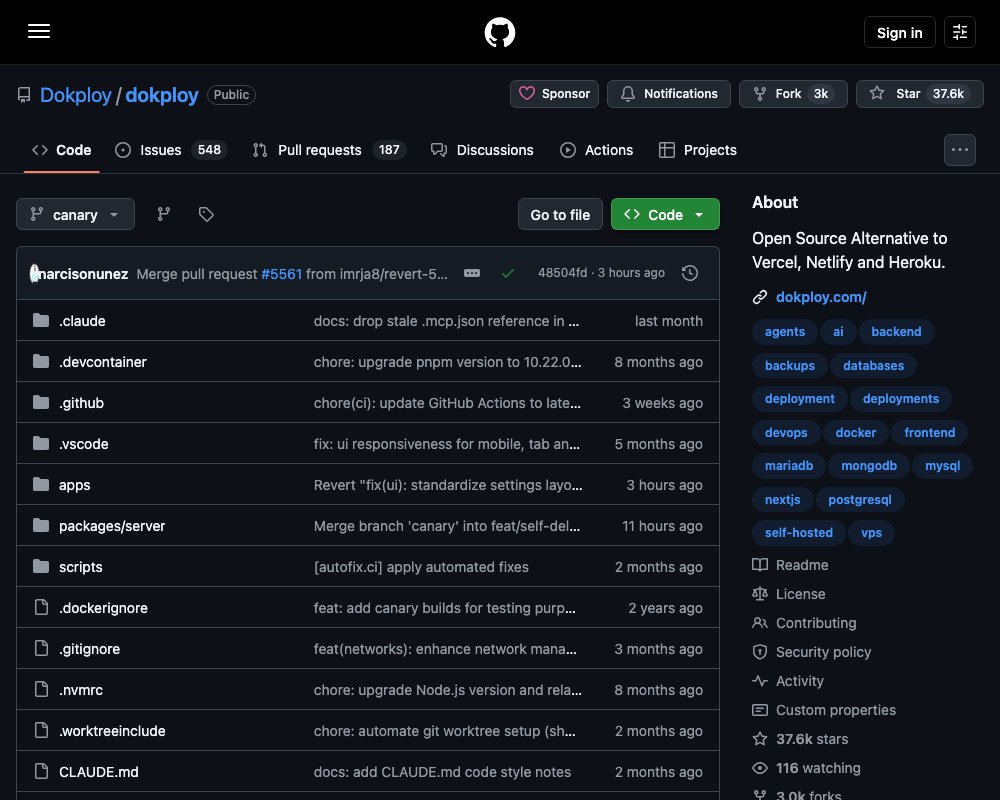Open the packages/server folder
This screenshot has width=1000, height=800.
coord(112,526)
